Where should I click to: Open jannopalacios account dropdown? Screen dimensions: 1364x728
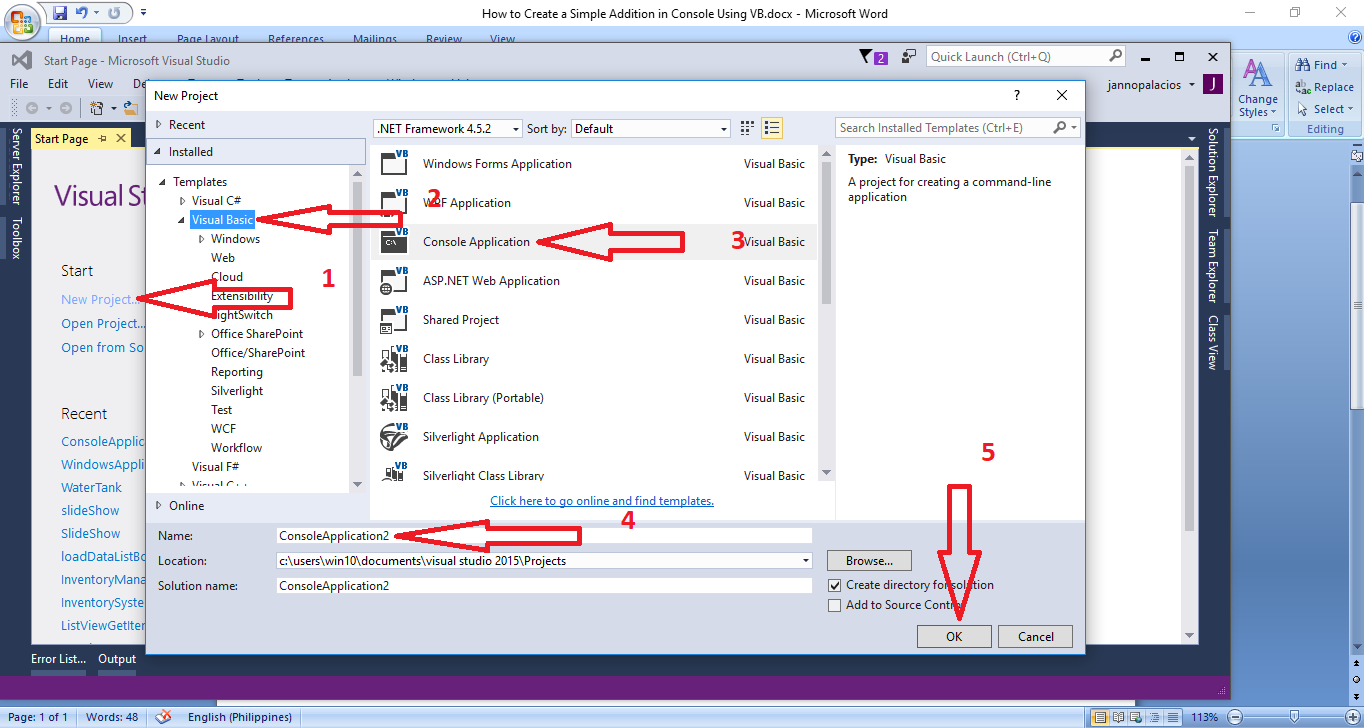(x=1151, y=85)
